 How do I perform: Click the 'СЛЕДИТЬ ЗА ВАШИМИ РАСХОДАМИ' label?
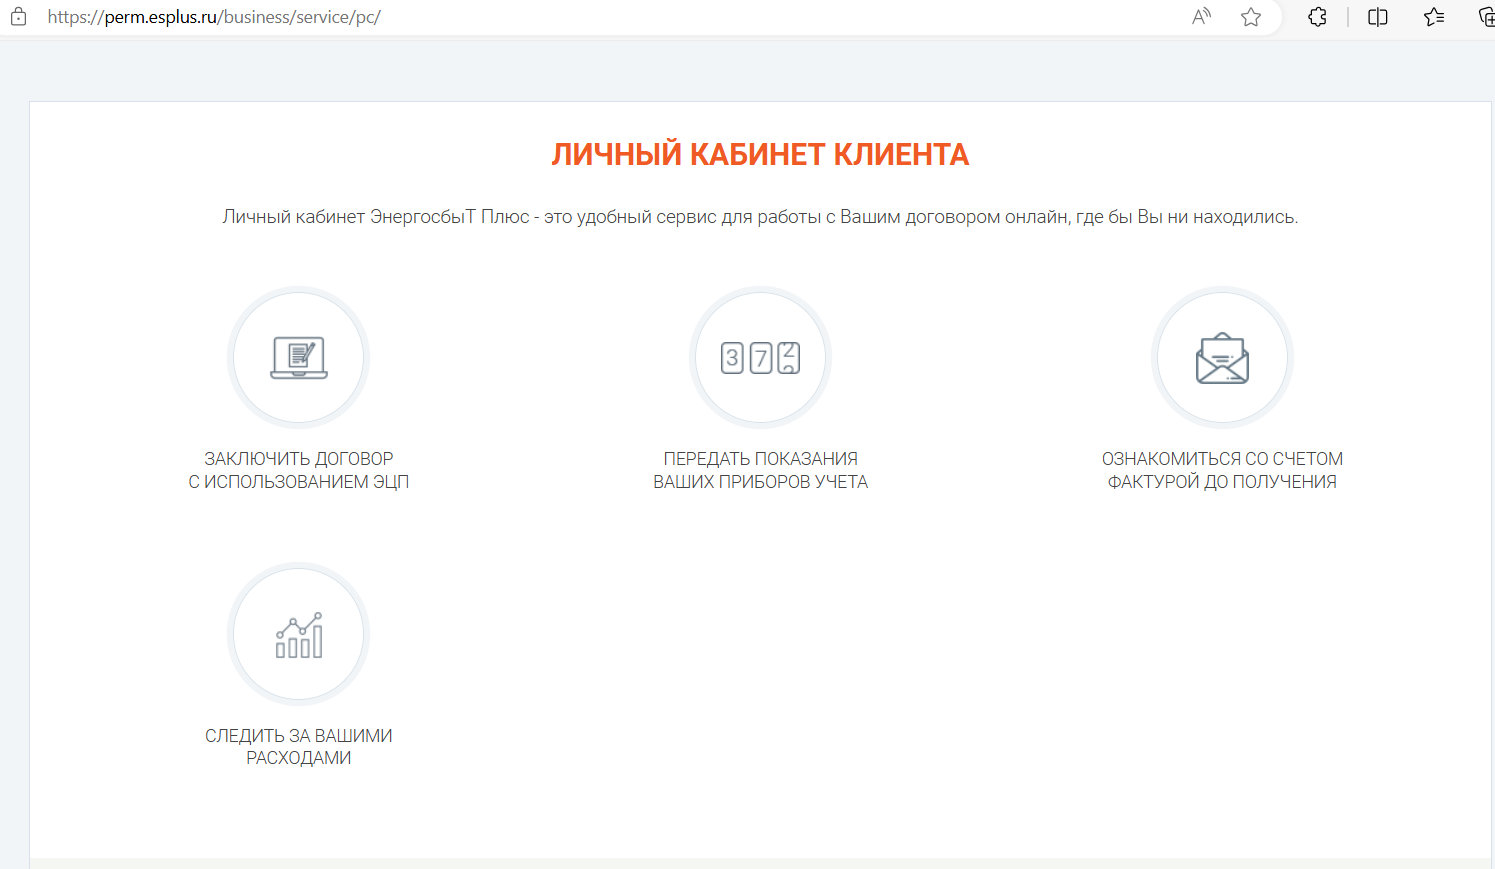point(298,747)
